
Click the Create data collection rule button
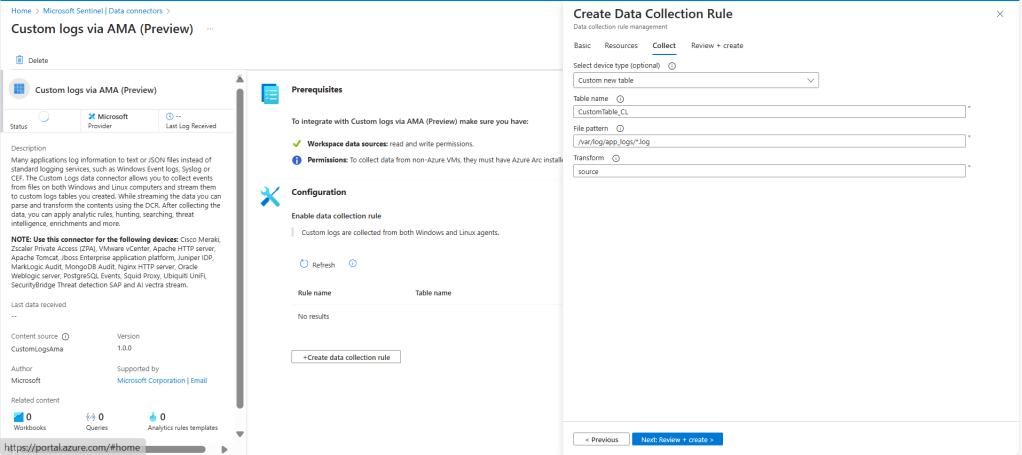click(x=346, y=357)
